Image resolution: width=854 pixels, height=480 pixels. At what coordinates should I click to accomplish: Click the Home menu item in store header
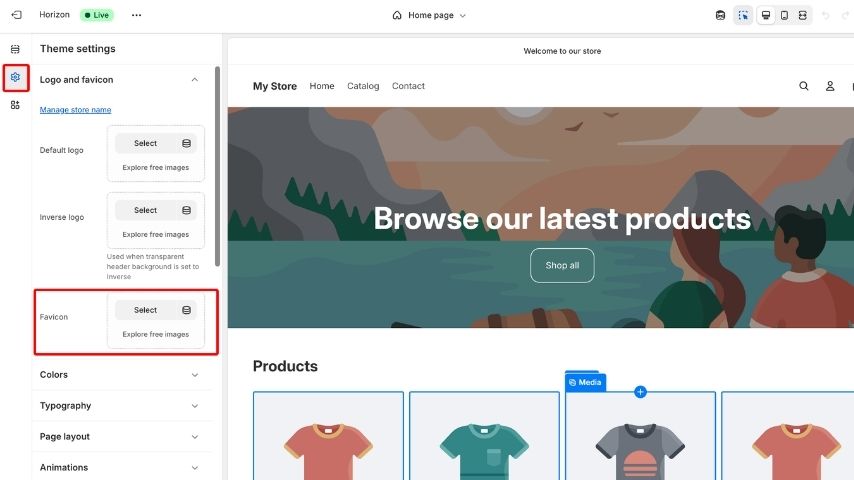(322, 86)
